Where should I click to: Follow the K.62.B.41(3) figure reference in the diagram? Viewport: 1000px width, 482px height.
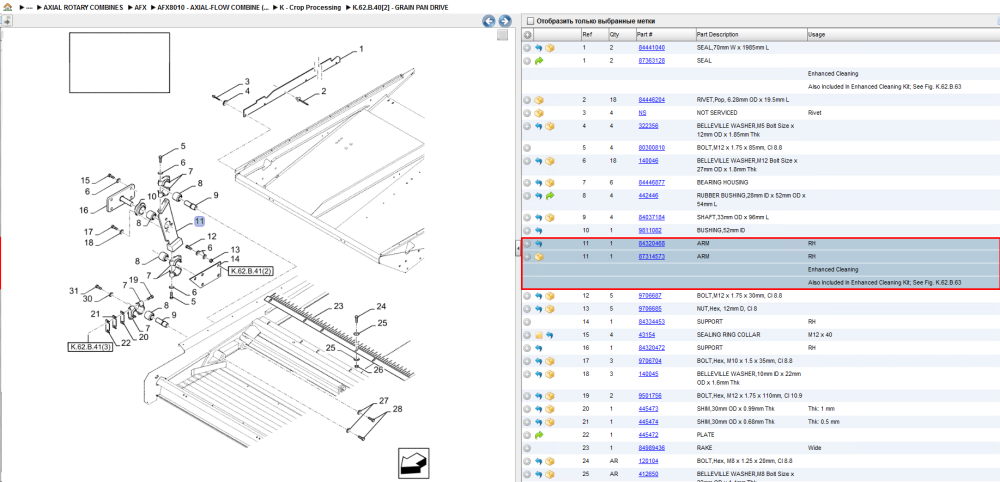(90, 347)
